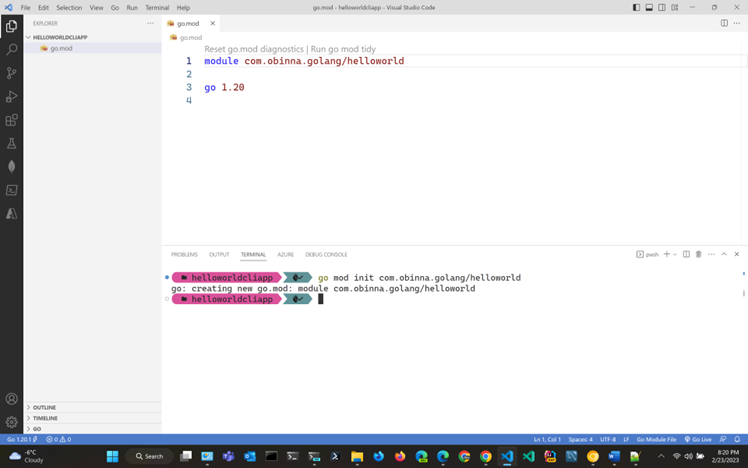Open the Source Control view
This screenshot has height=468, width=748.
pos(11,73)
